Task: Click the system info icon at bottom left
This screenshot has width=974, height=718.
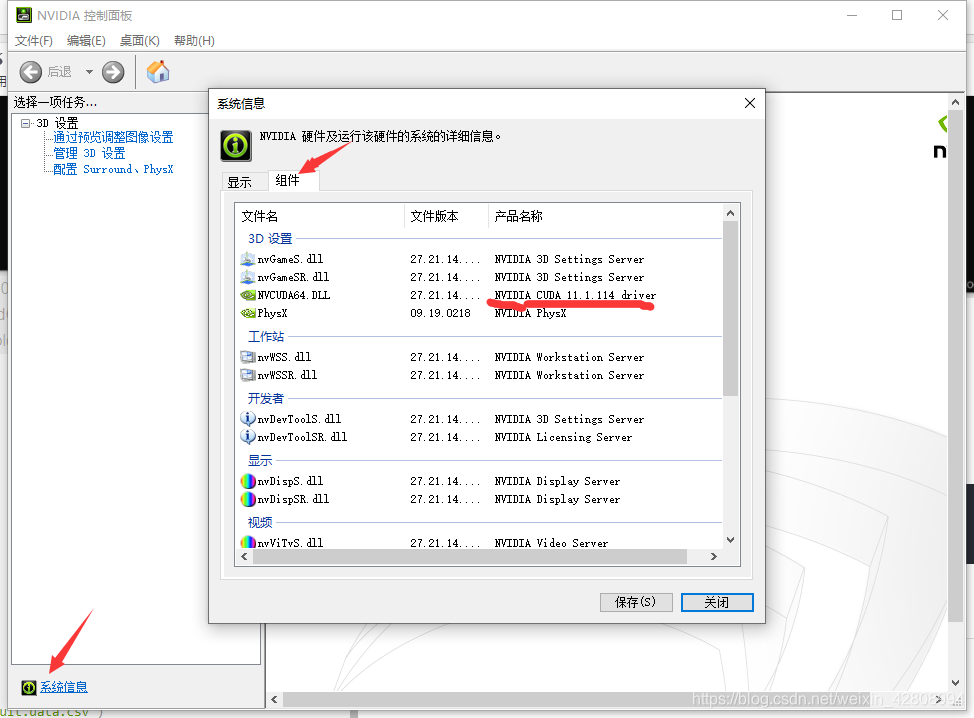Action: pyautogui.click(x=29, y=687)
